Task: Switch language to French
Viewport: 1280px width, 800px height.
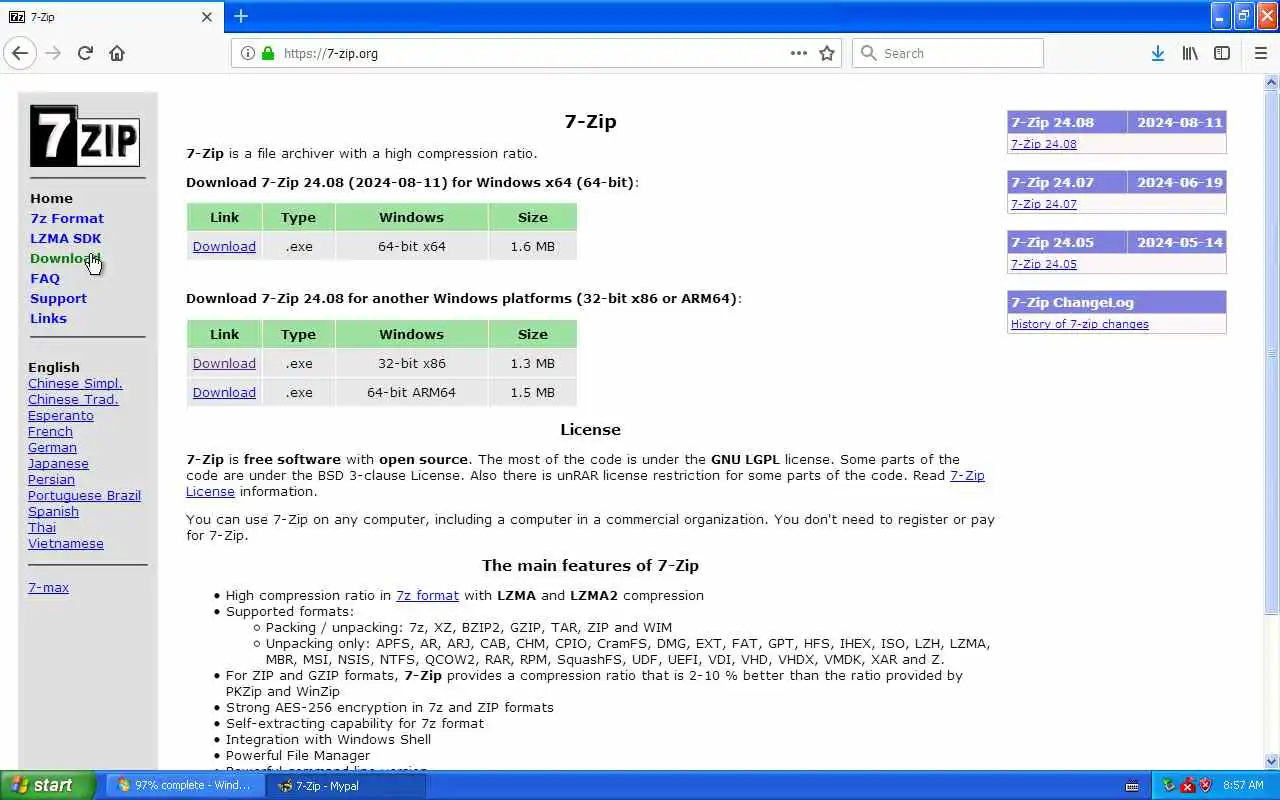Action: (50, 431)
